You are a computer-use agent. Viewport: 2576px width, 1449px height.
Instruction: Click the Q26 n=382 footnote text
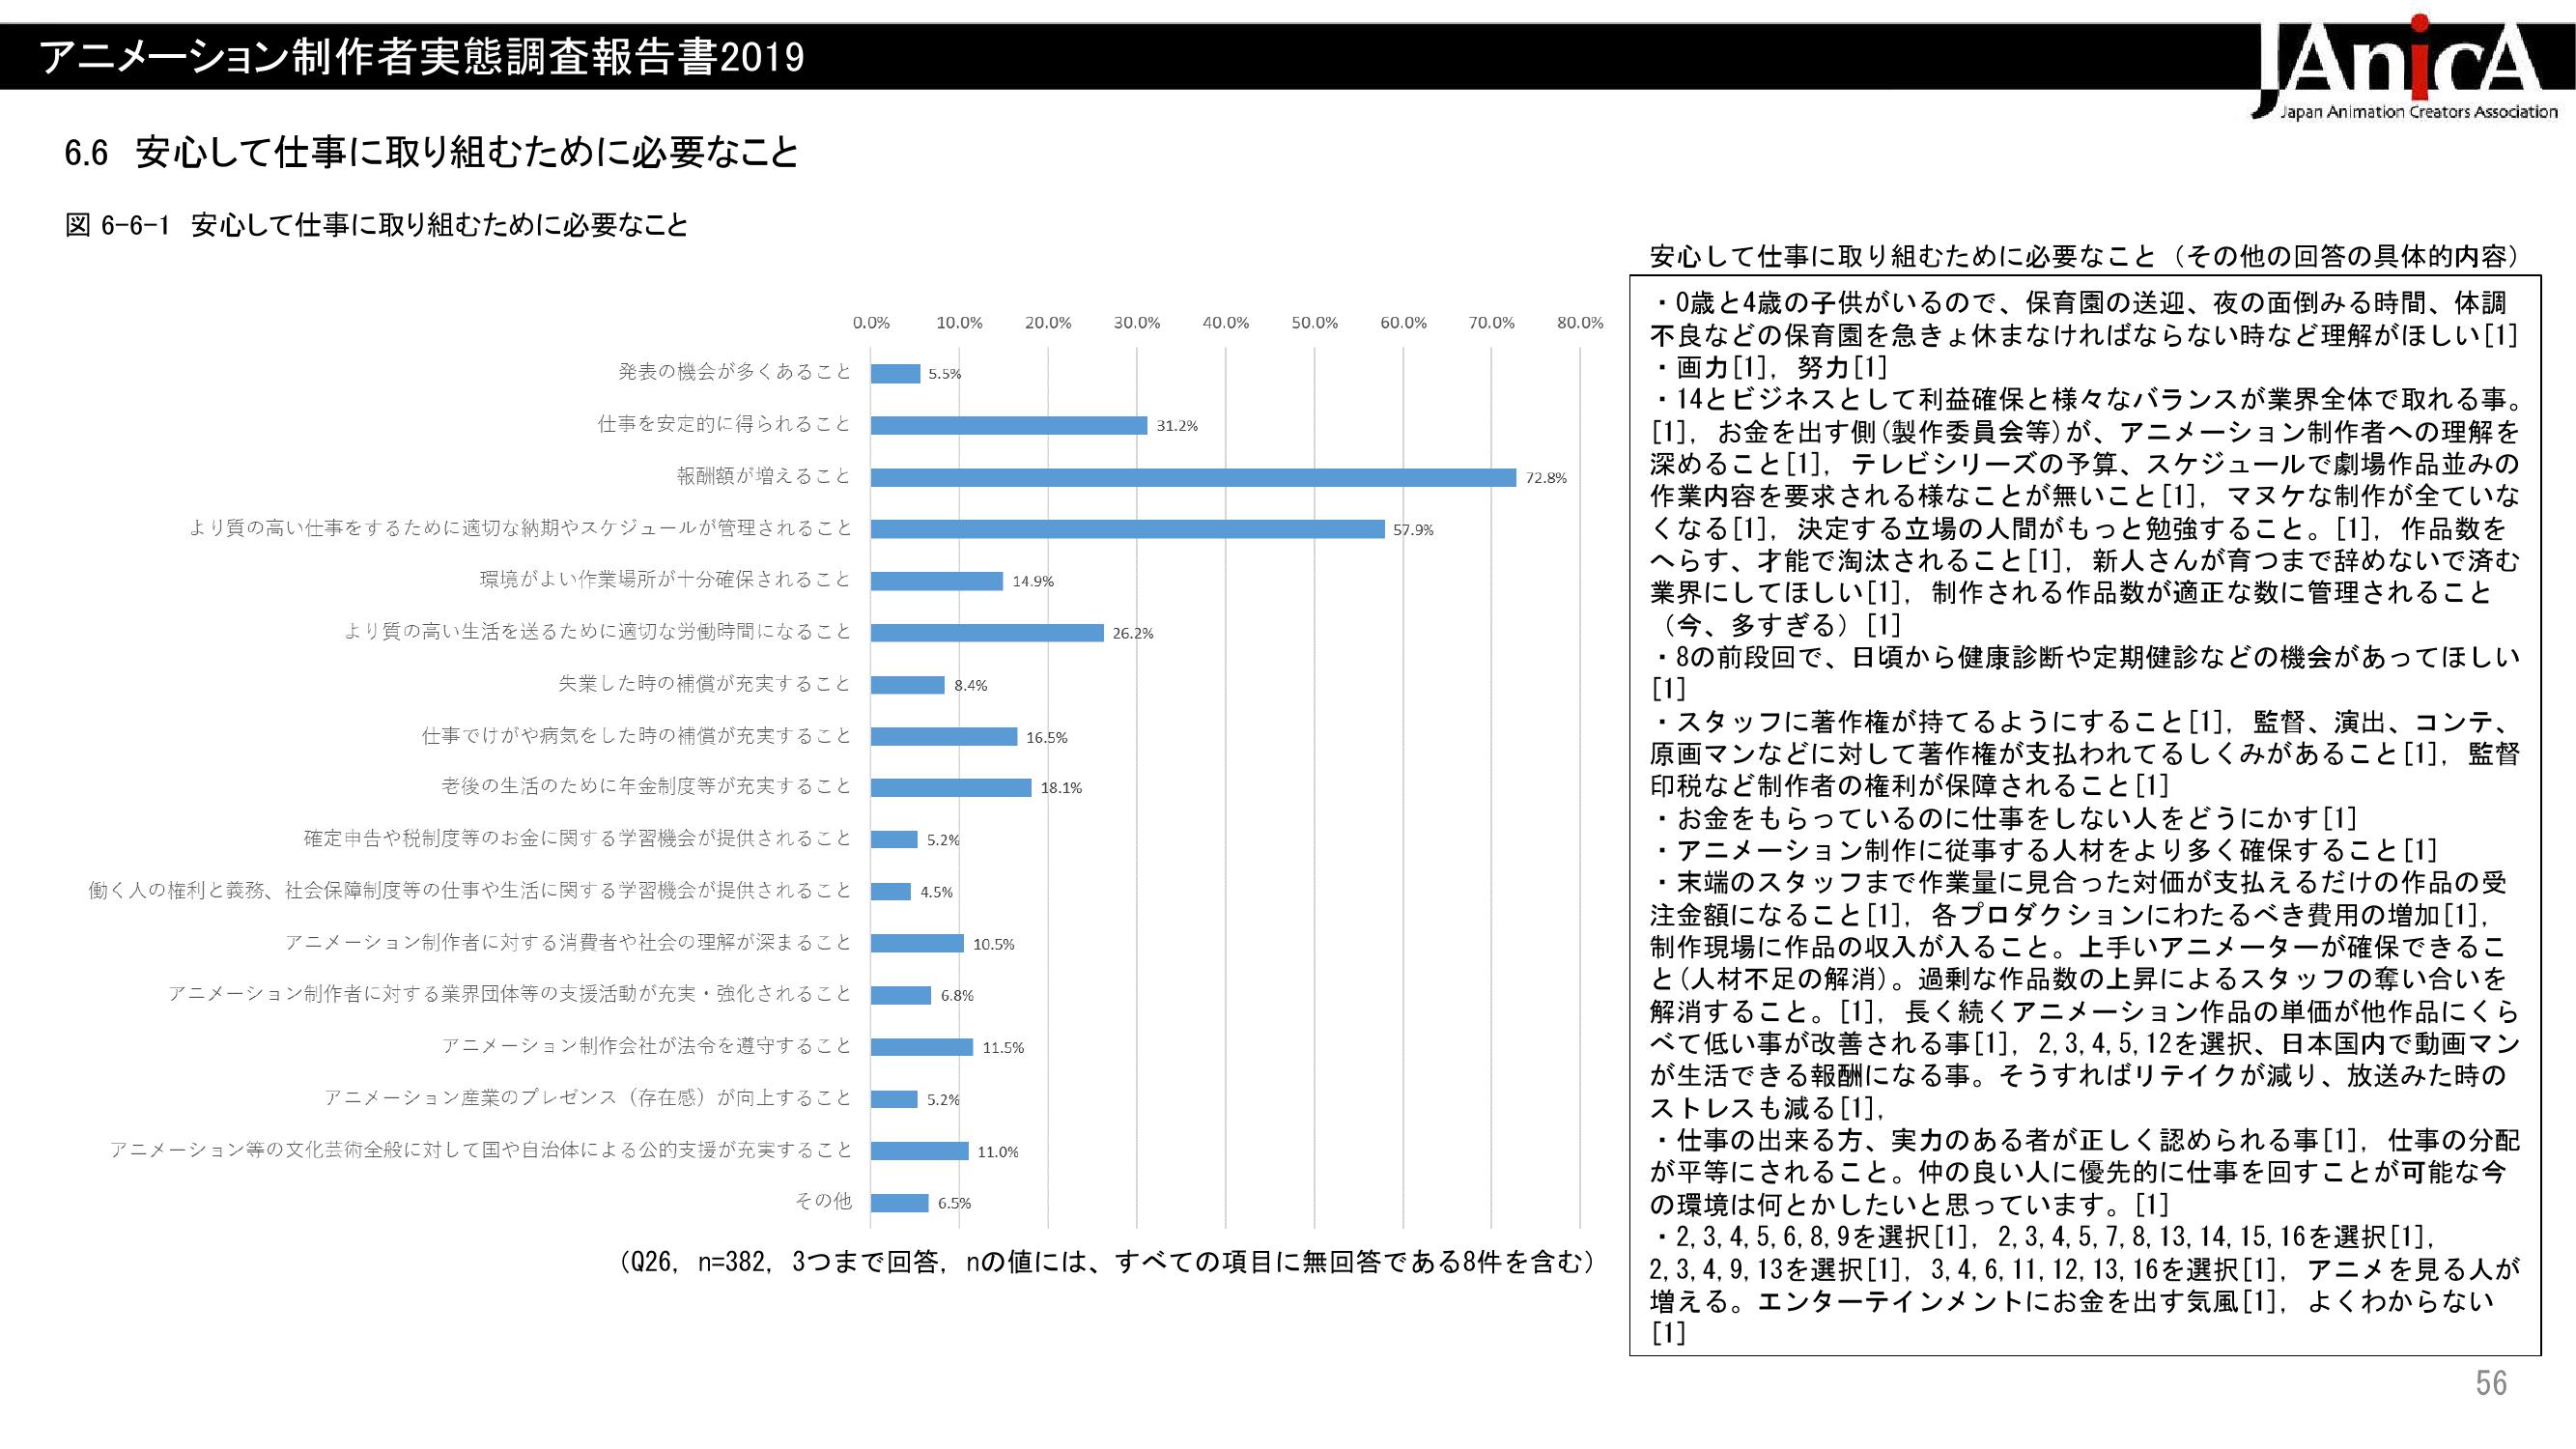pyautogui.click(x=1106, y=1262)
